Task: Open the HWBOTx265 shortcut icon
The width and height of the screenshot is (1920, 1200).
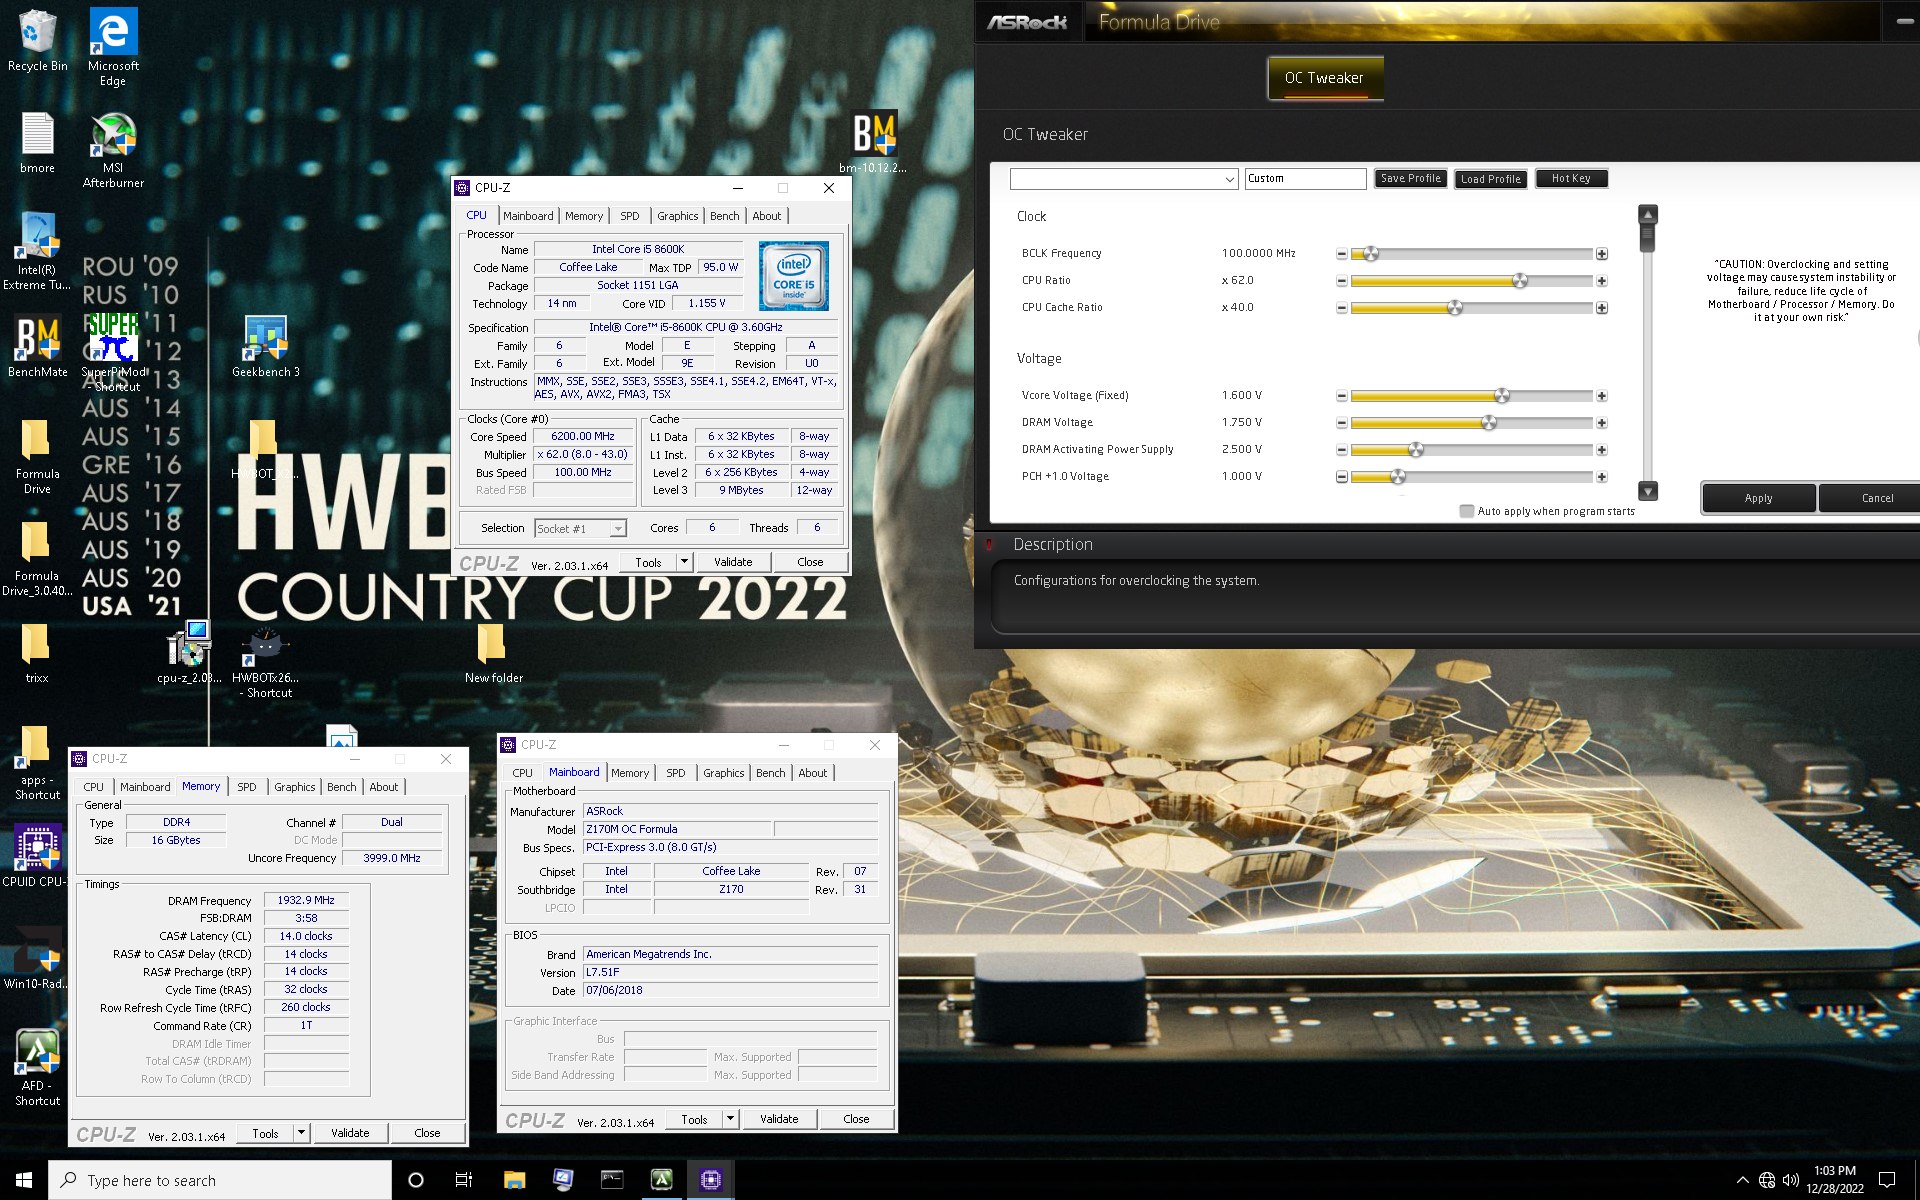Action: tap(265, 660)
